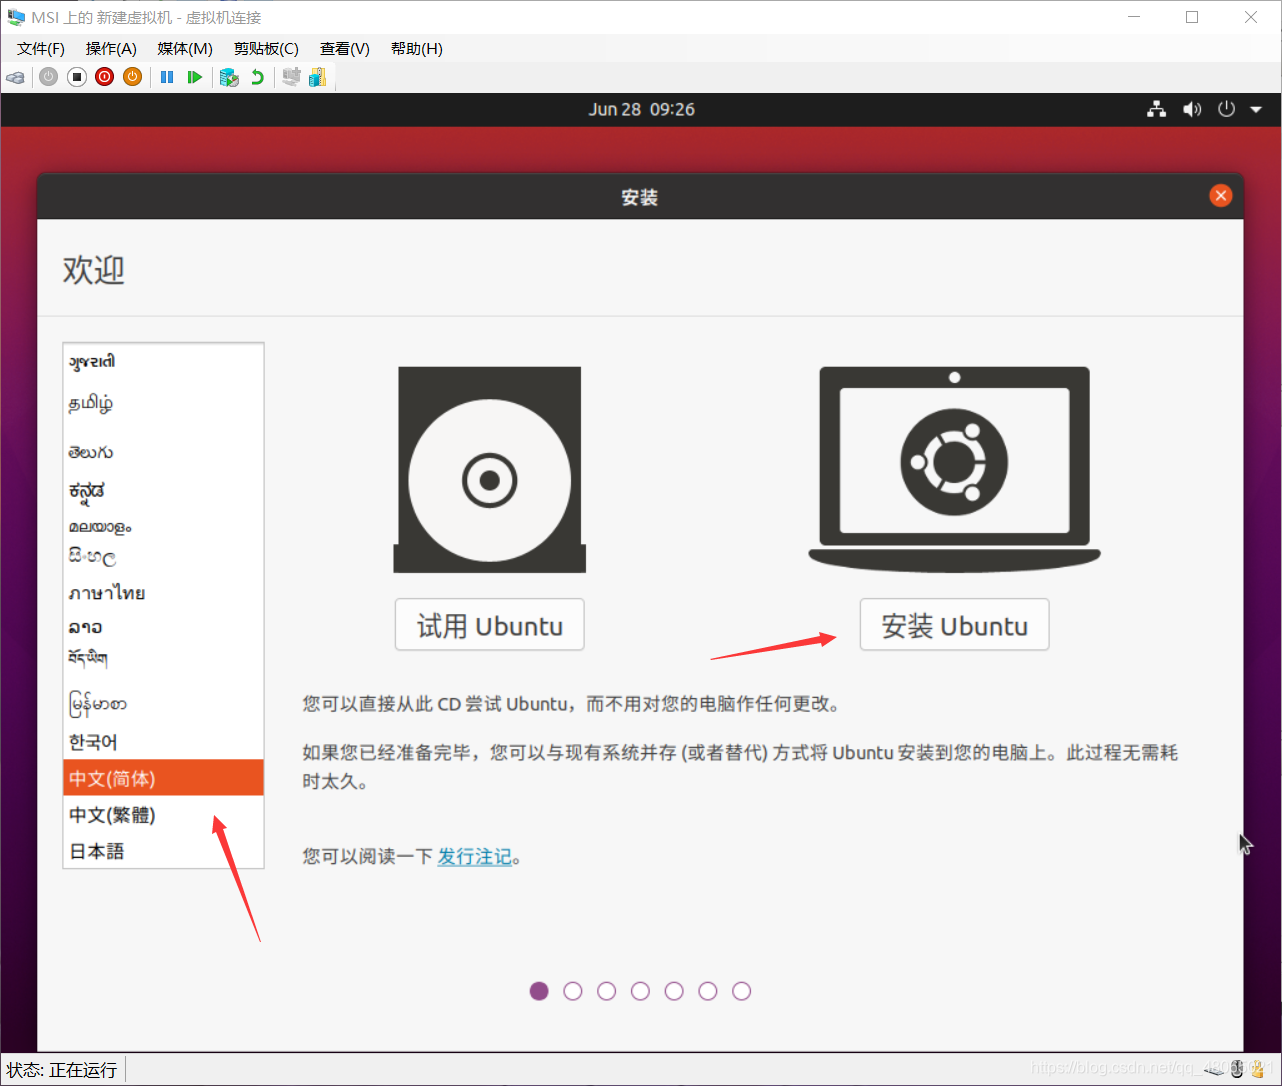Select తెలుగు in the language list
This screenshot has height=1086, width=1282.
tap(163, 452)
